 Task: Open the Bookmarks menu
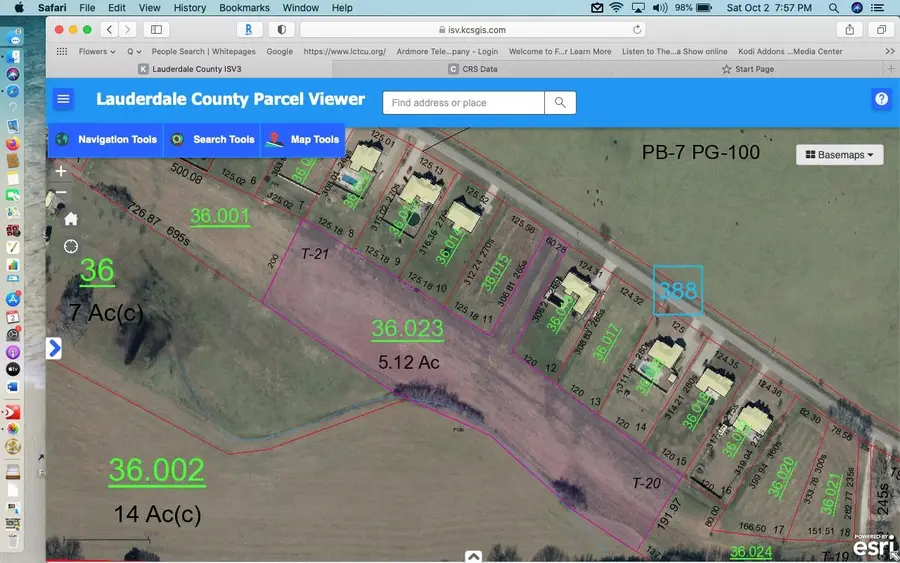244,7
